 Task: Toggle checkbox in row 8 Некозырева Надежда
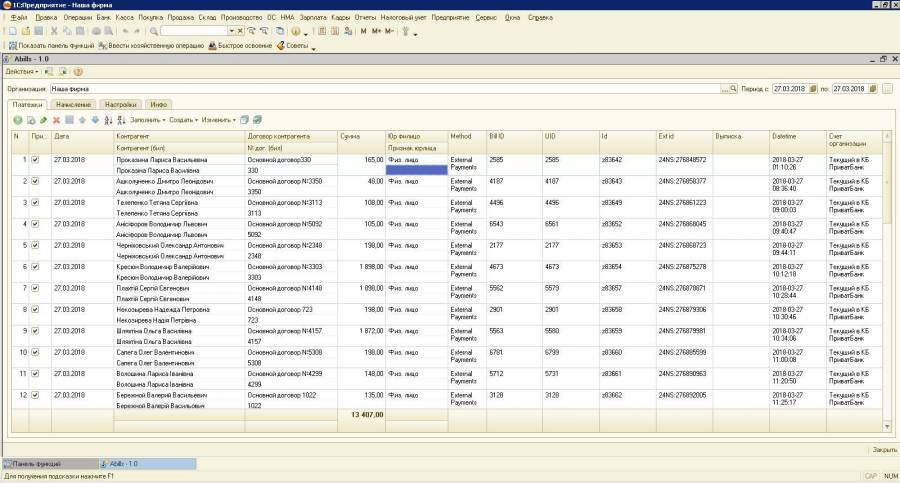pyautogui.click(x=35, y=310)
